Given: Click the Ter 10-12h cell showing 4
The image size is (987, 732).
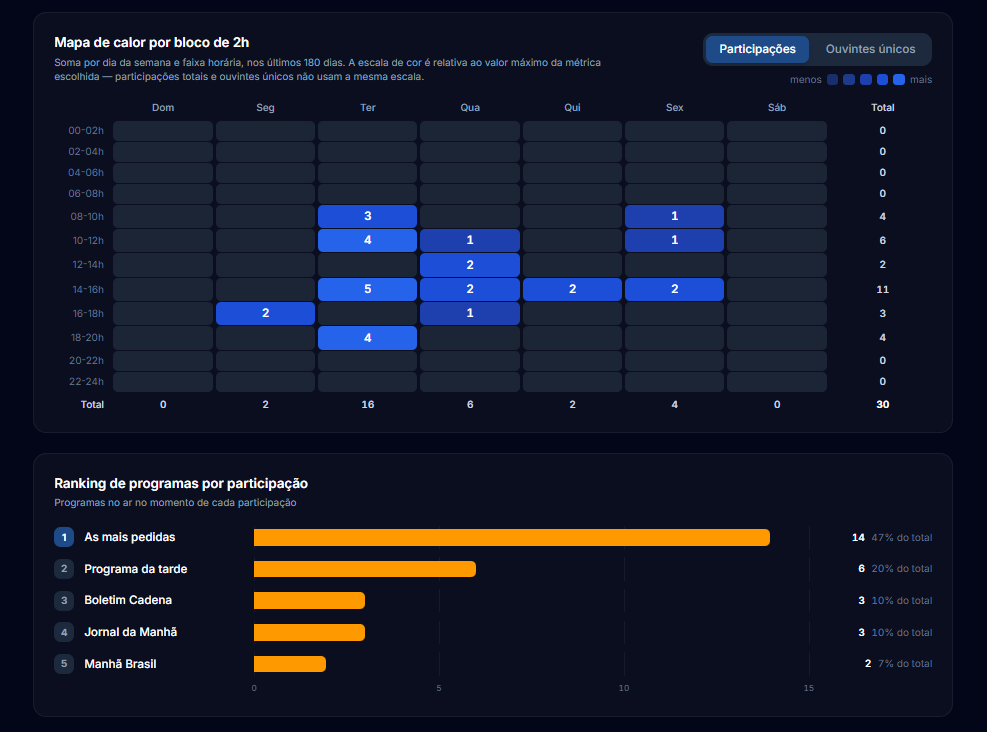Looking at the screenshot, I should click(x=368, y=240).
